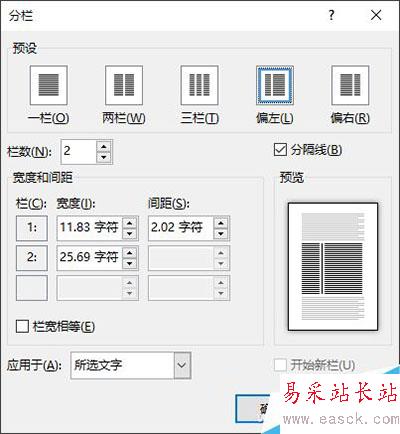Increase column 1 width using up arrow
The height and width of the screenshot is (434, 400).
pyautogui.click(x=130, y=223)
